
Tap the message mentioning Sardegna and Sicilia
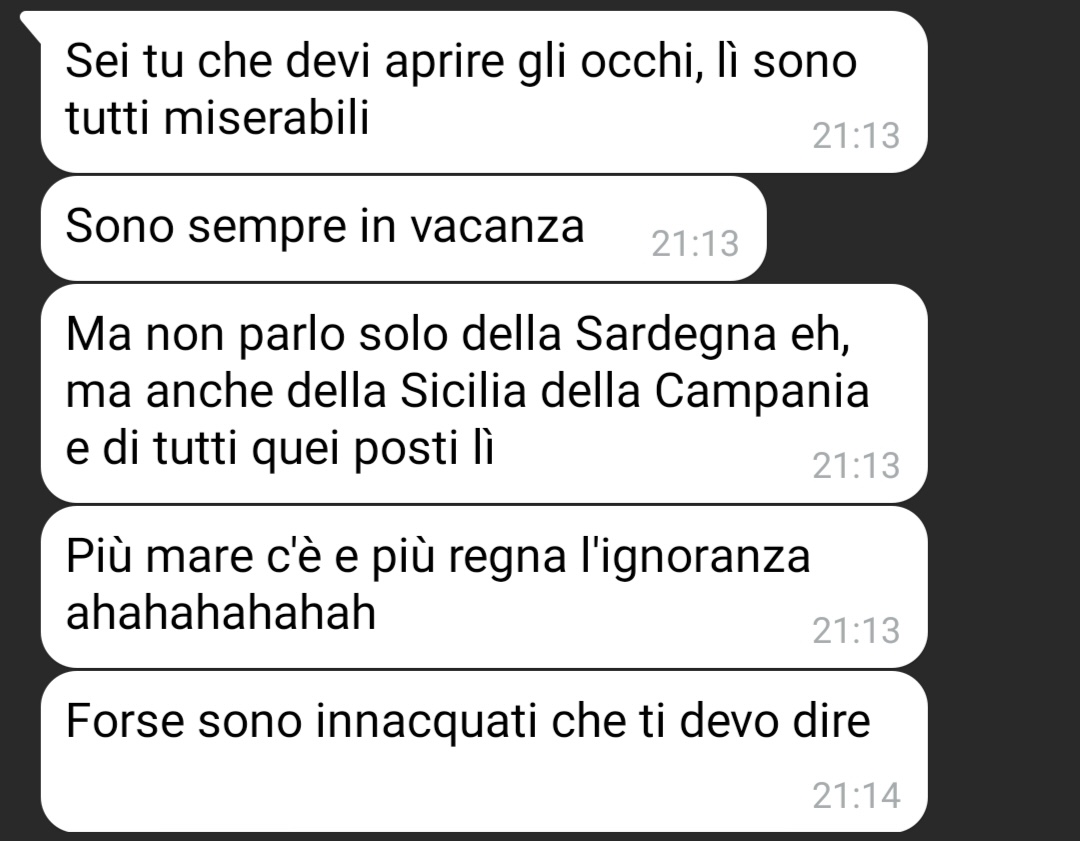point(484,393)
